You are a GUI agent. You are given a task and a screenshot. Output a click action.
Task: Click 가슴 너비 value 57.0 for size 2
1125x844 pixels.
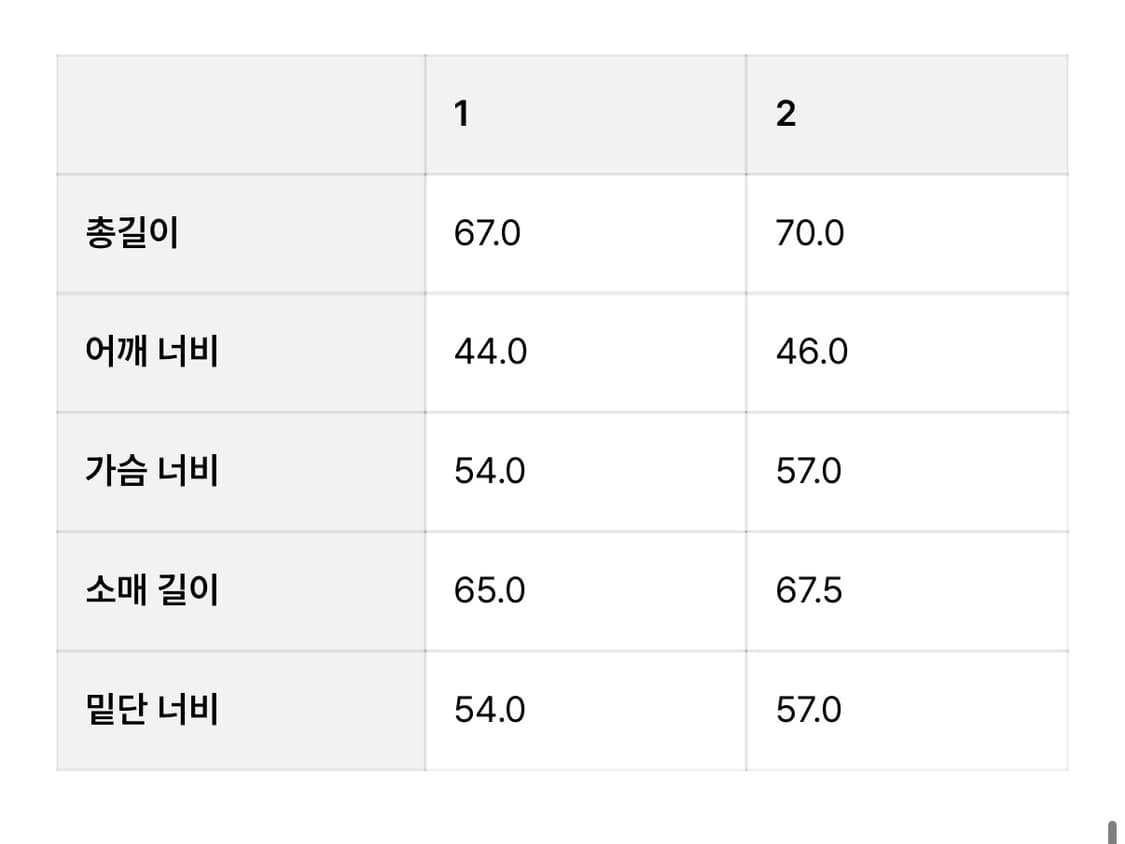click(x=808, y=471)
